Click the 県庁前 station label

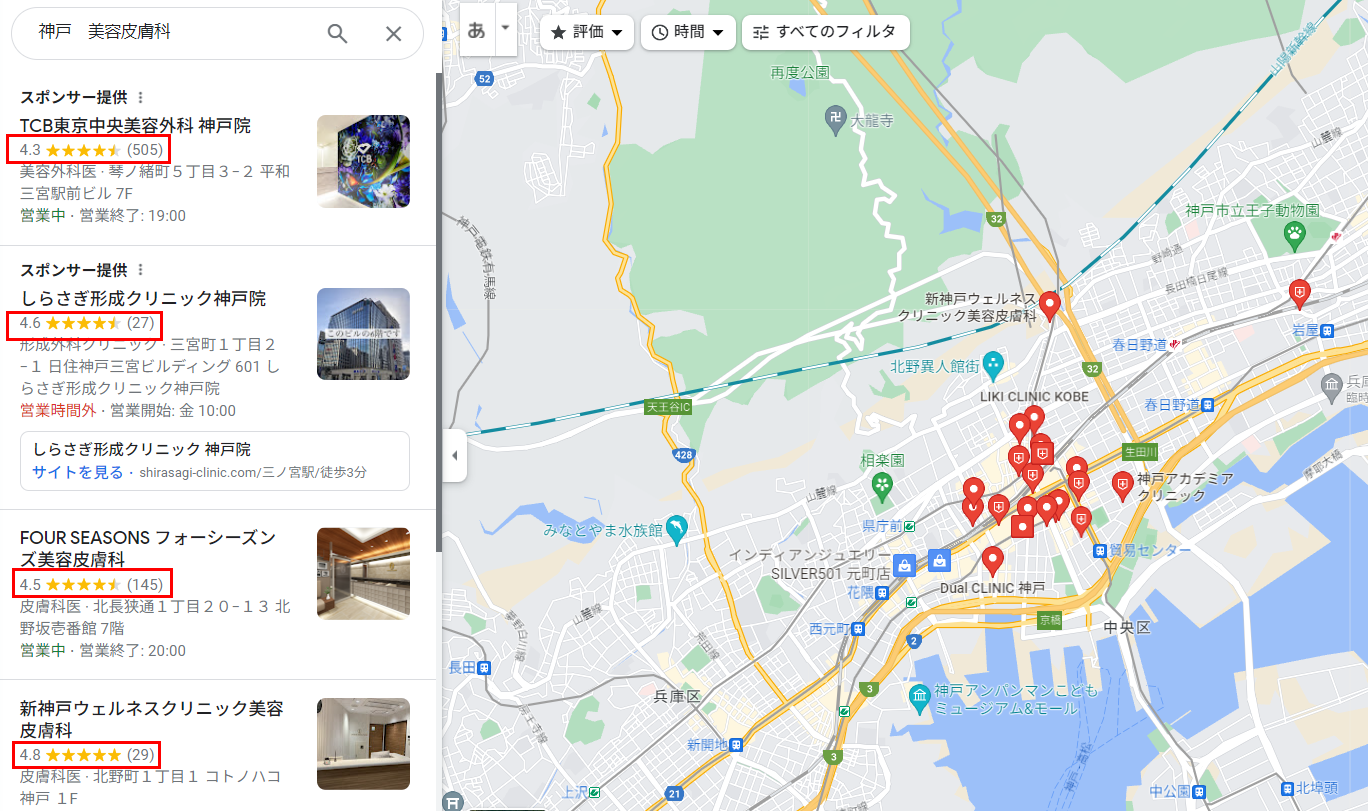pos(882,526)
